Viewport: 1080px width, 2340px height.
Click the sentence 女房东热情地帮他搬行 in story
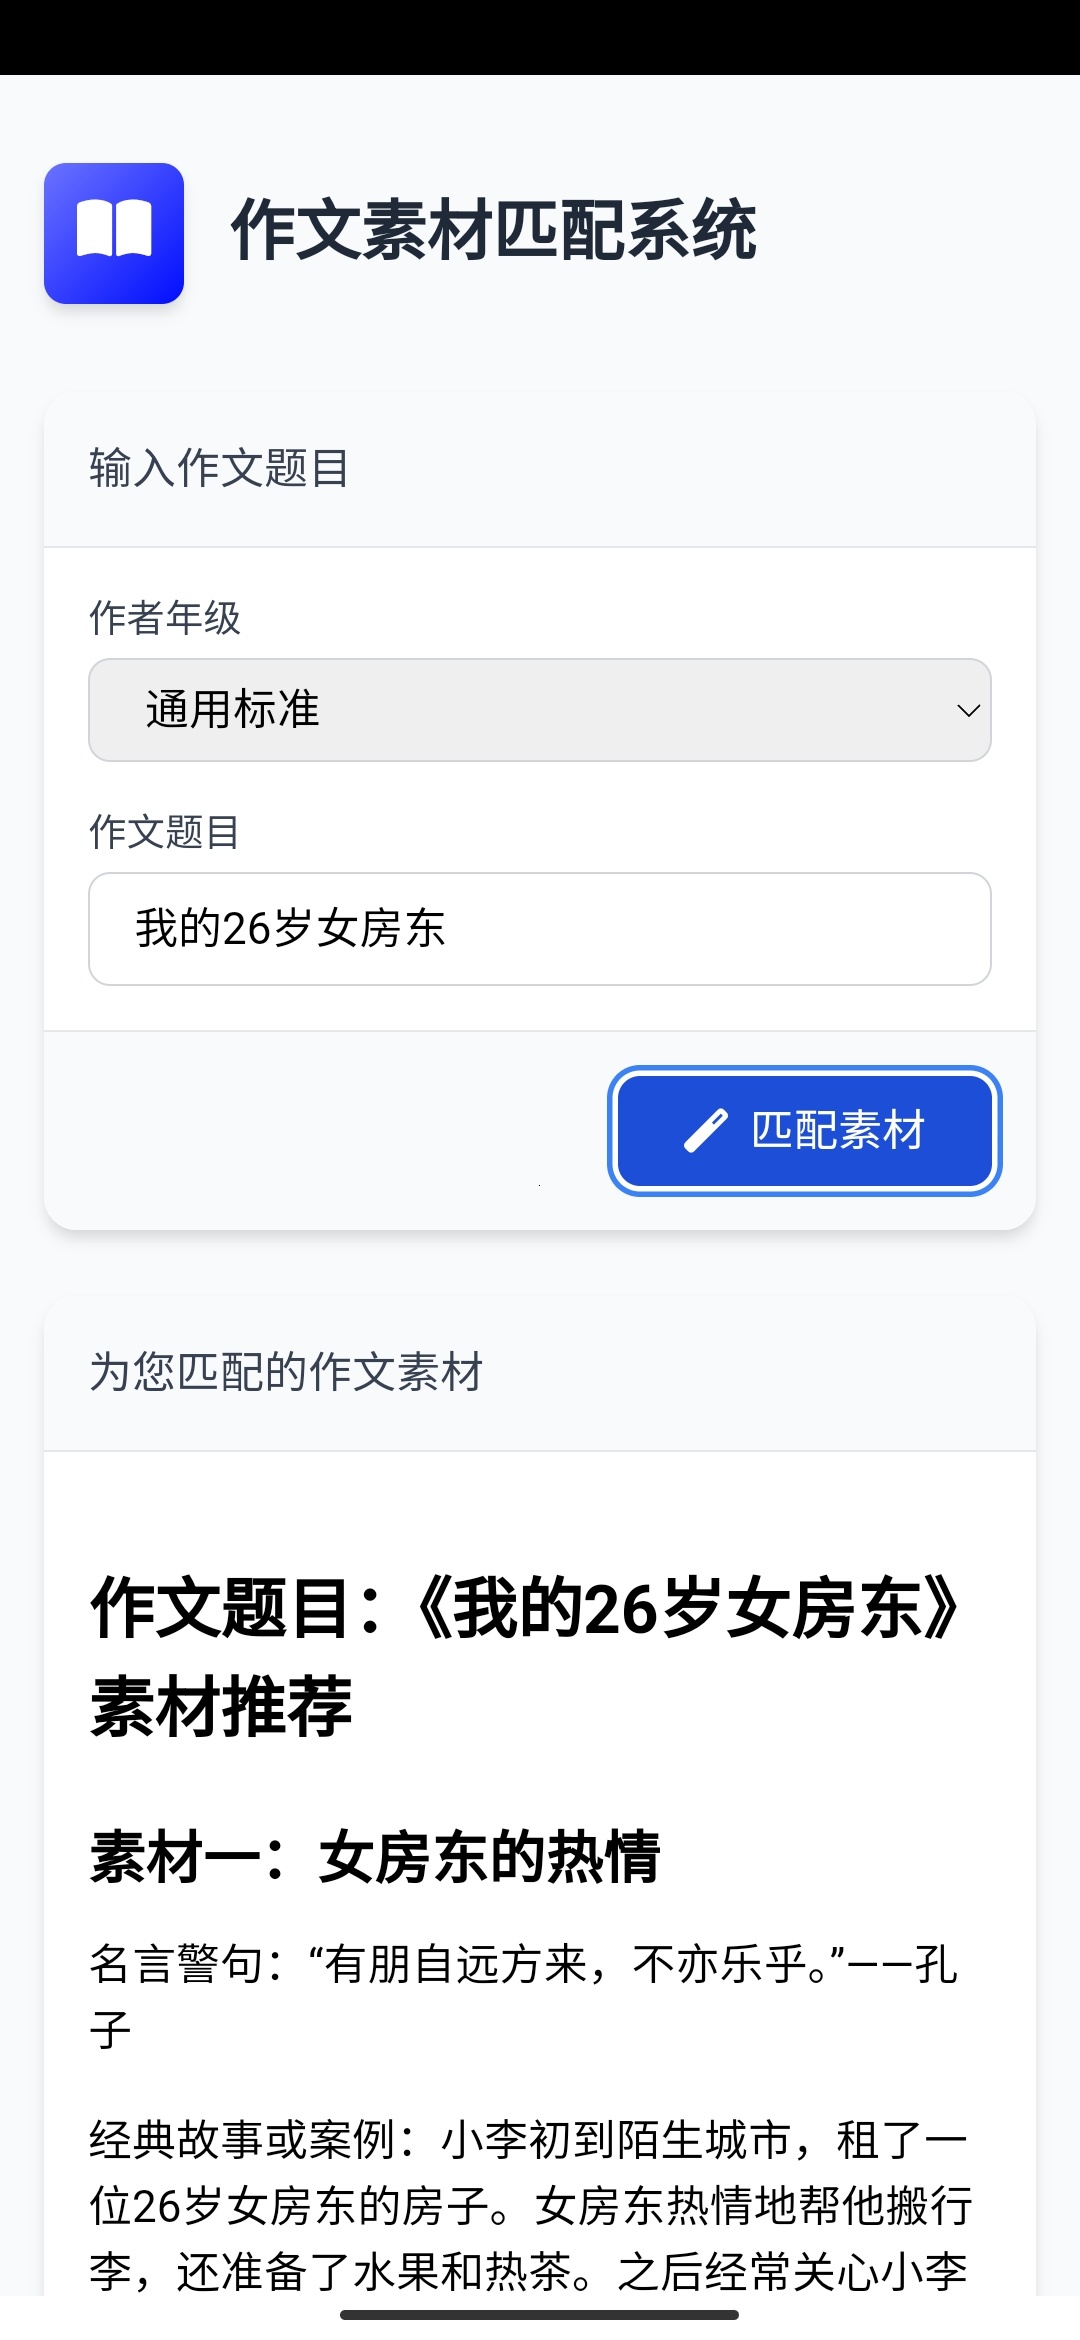coord(753,2206)
